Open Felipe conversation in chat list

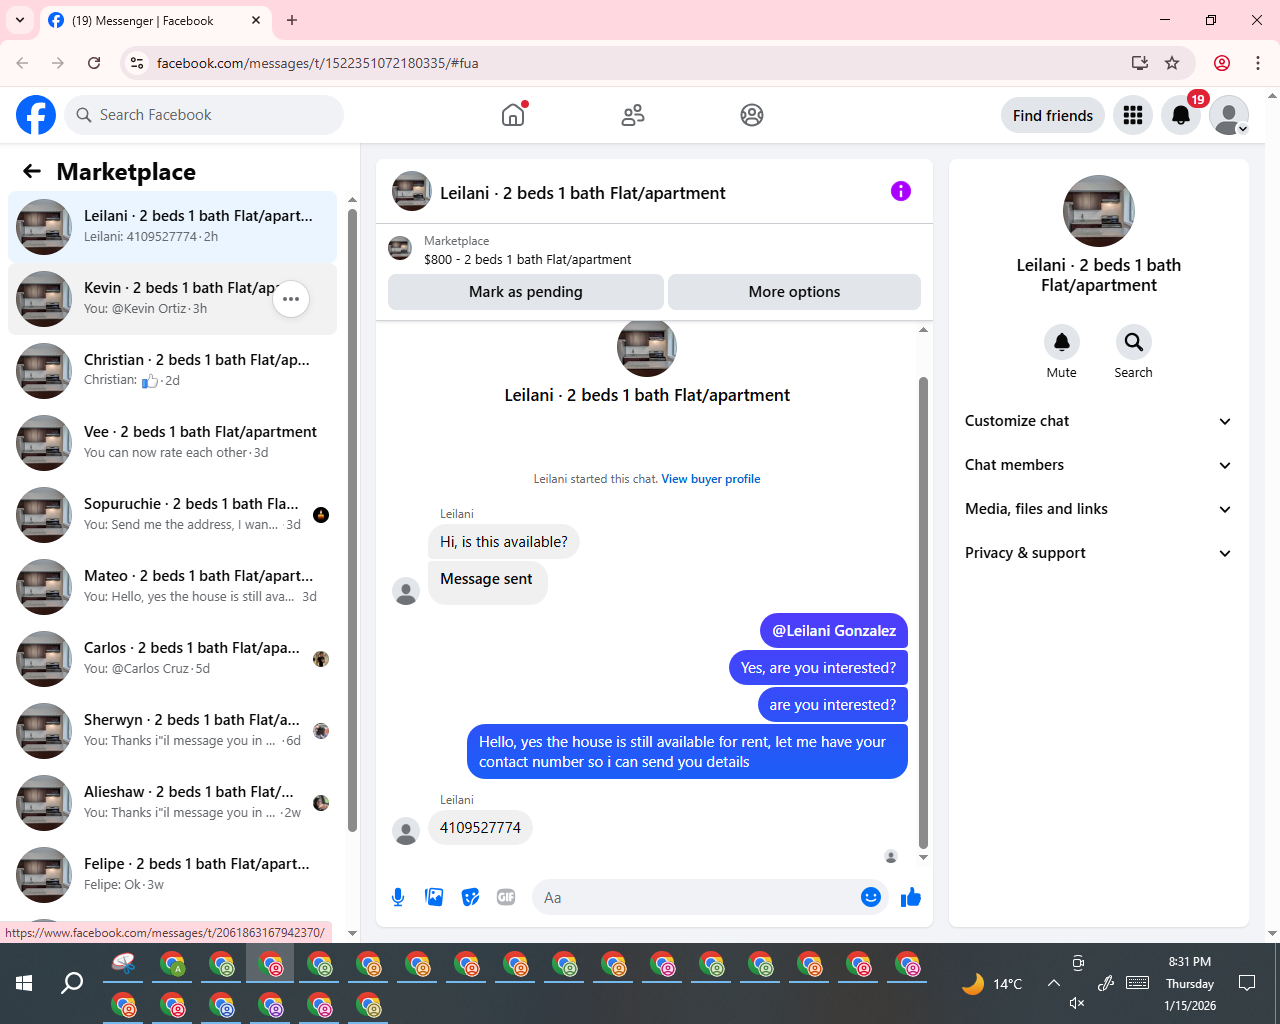point(172,875)
